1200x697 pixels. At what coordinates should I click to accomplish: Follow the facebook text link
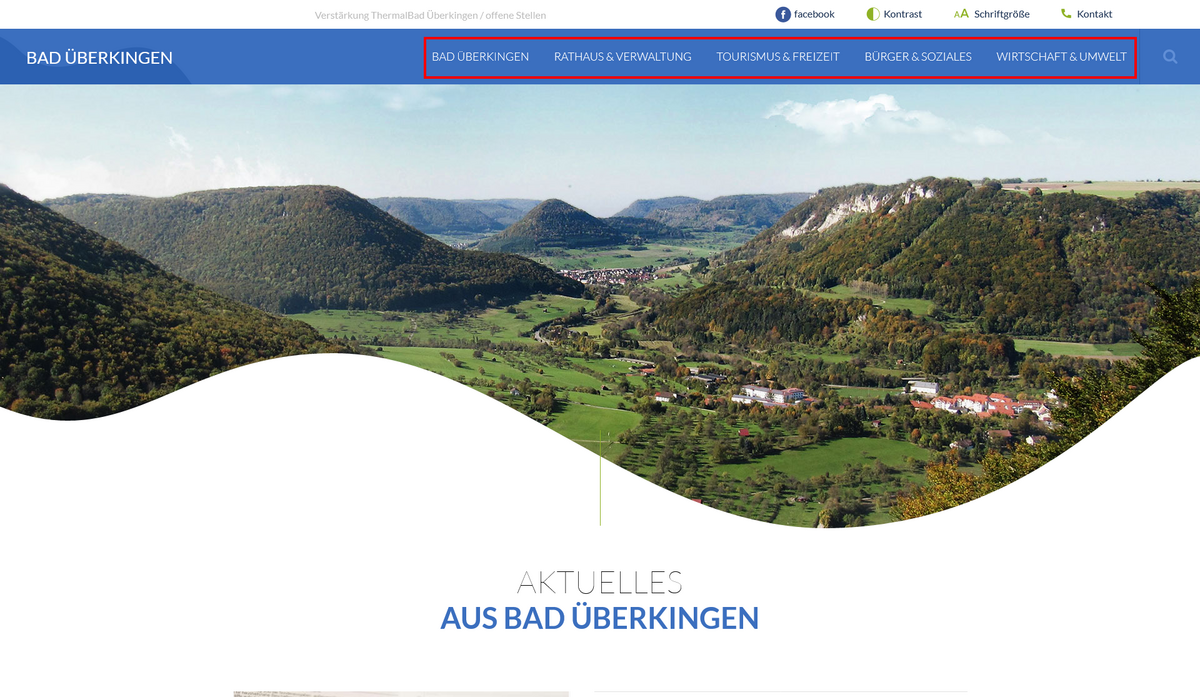pos(814,14)
